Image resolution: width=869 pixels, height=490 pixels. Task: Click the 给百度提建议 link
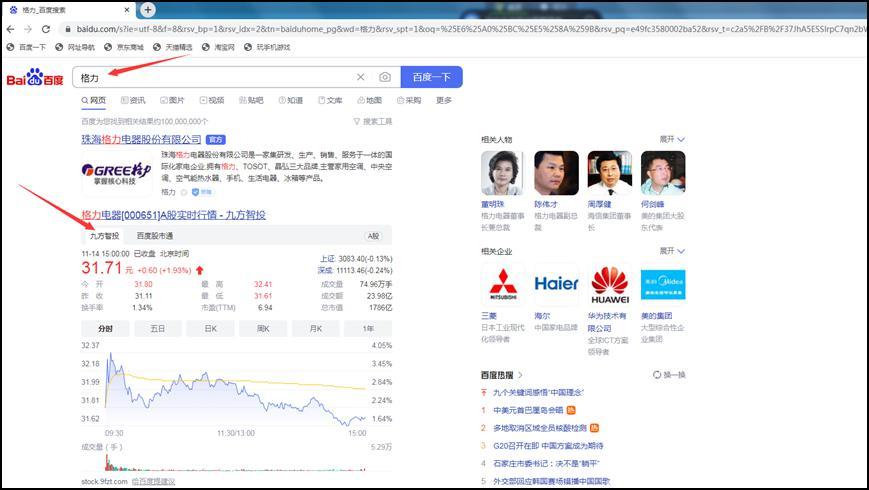(x=153, y=481)
